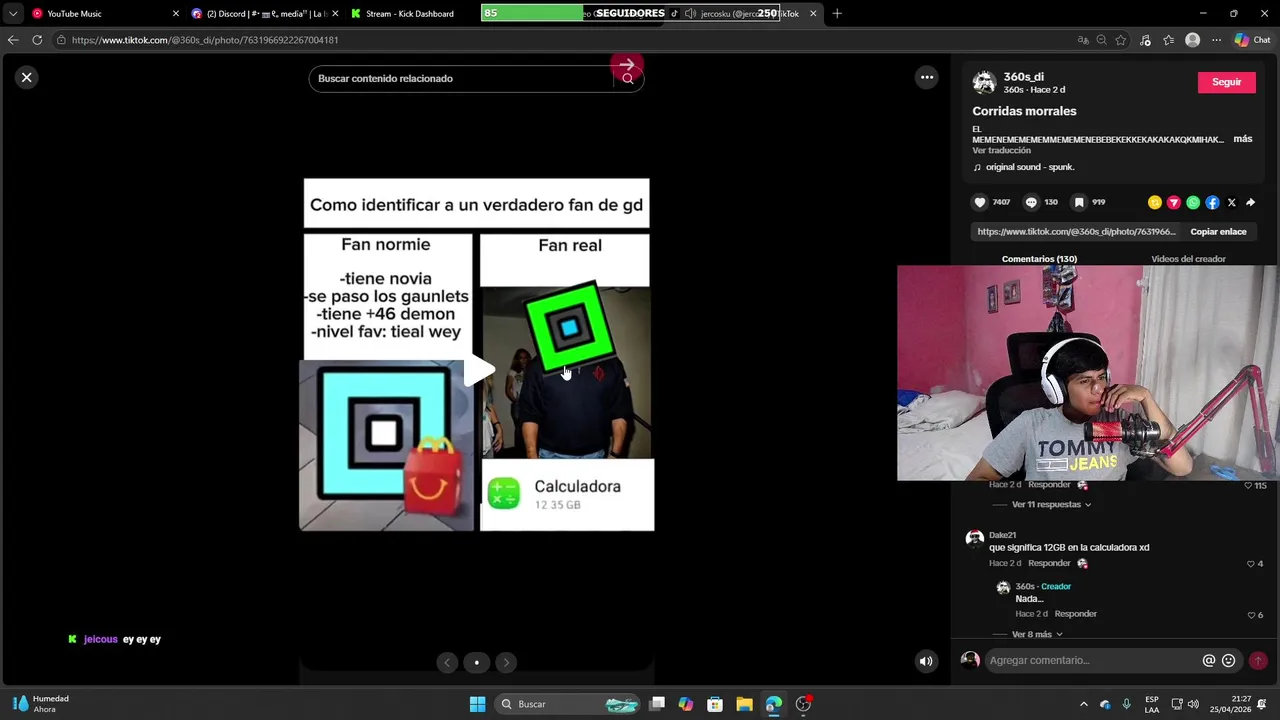The width and height of the screenshot is (1280, 720).
Task: Open the Humedad weather widget
Action: [x=41, y=704]
